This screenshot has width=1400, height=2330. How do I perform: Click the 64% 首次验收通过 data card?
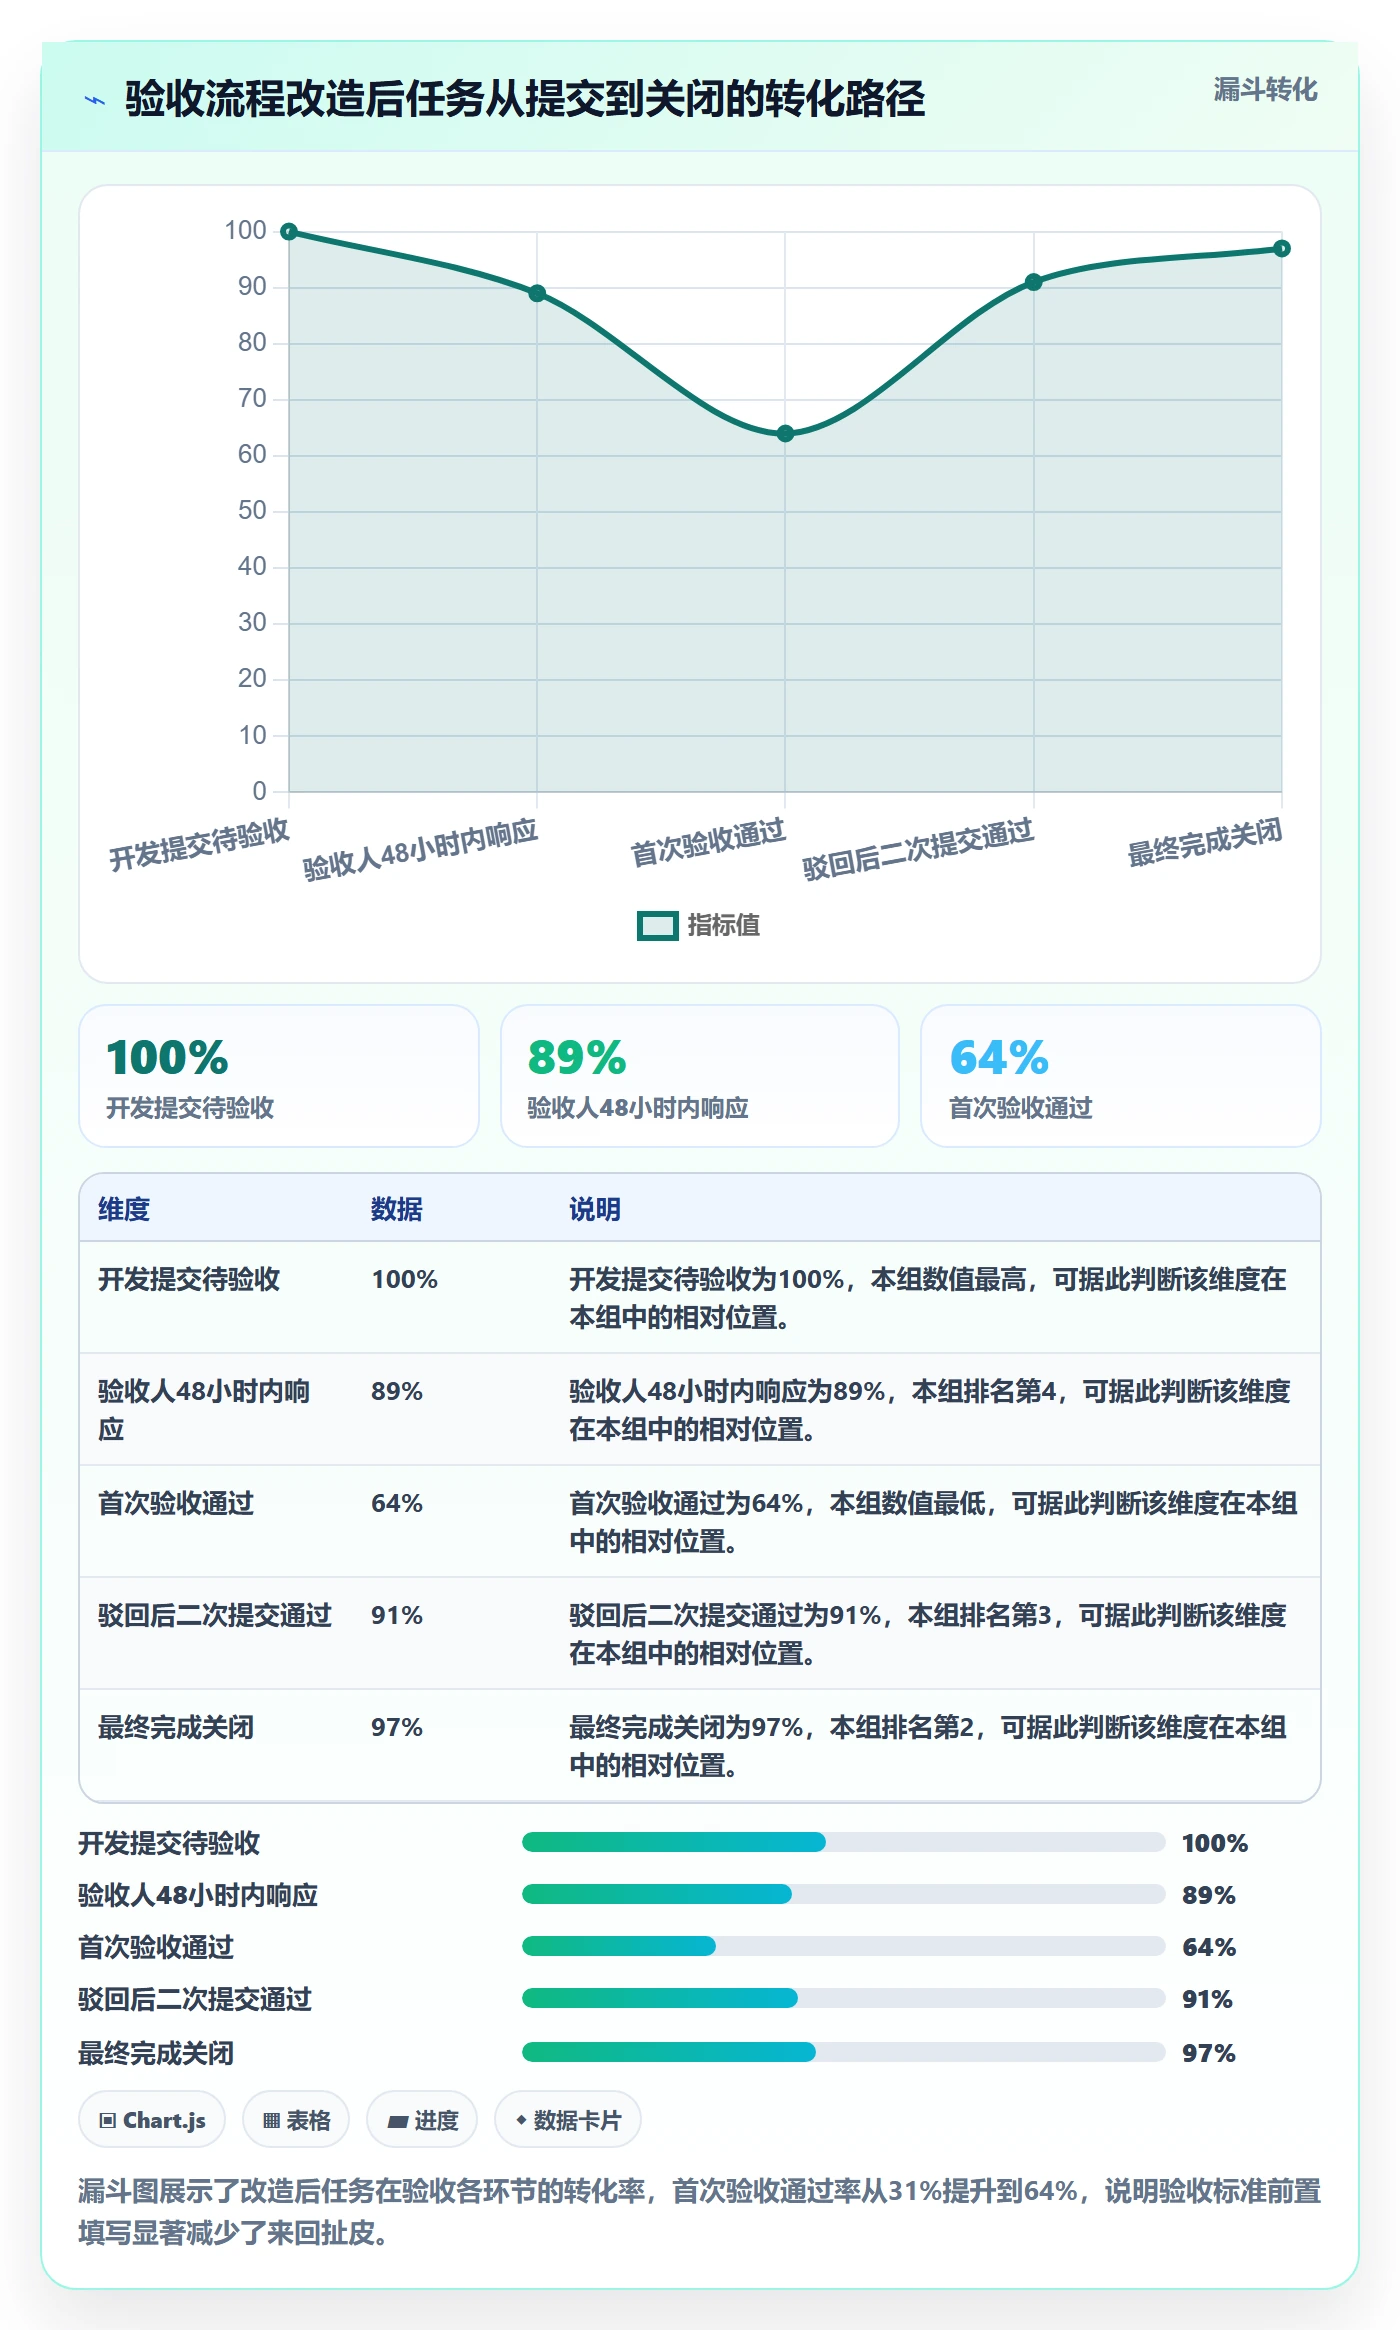tap(1121, 1076)
